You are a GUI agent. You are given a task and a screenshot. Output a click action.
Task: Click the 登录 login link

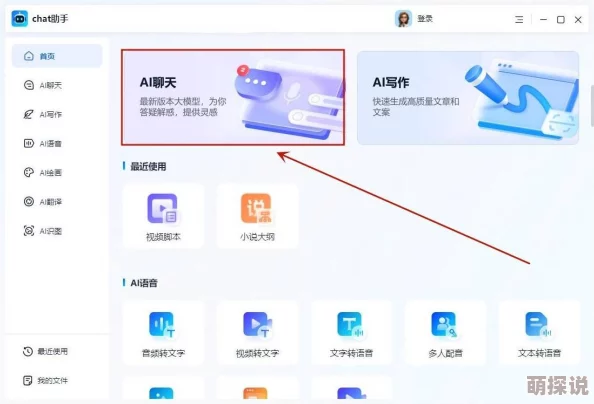[425, 19]
